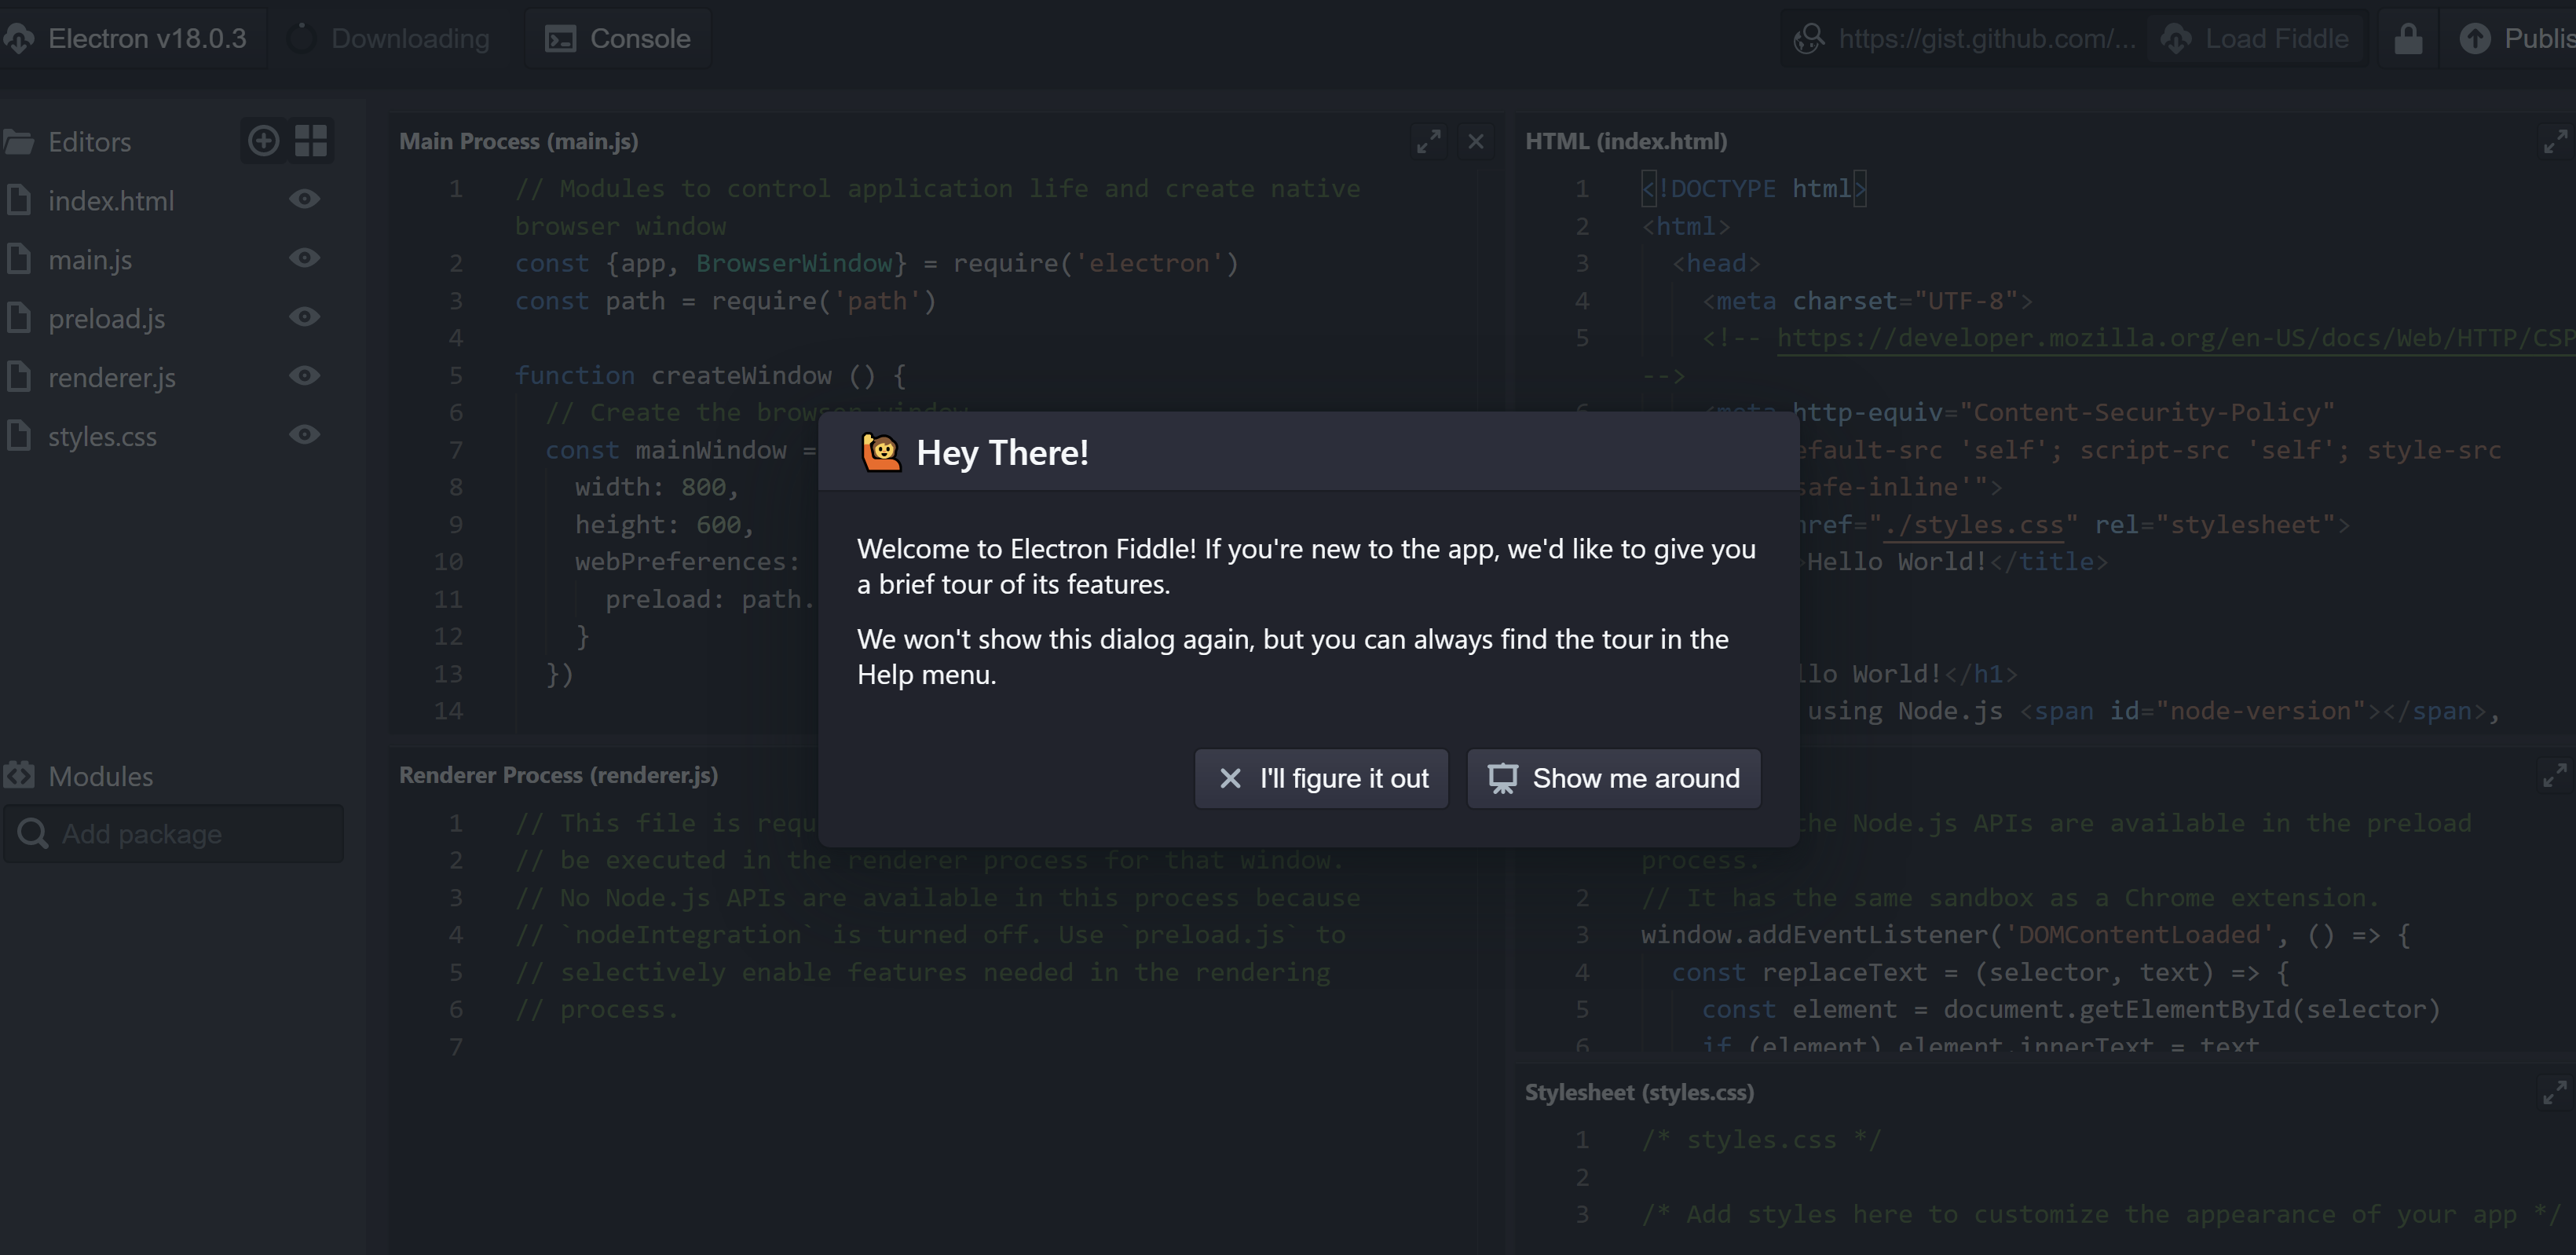Screen dimensions: 2576x1255
Task: Click the Load Fiddle button
Action: click(2256, 39)
